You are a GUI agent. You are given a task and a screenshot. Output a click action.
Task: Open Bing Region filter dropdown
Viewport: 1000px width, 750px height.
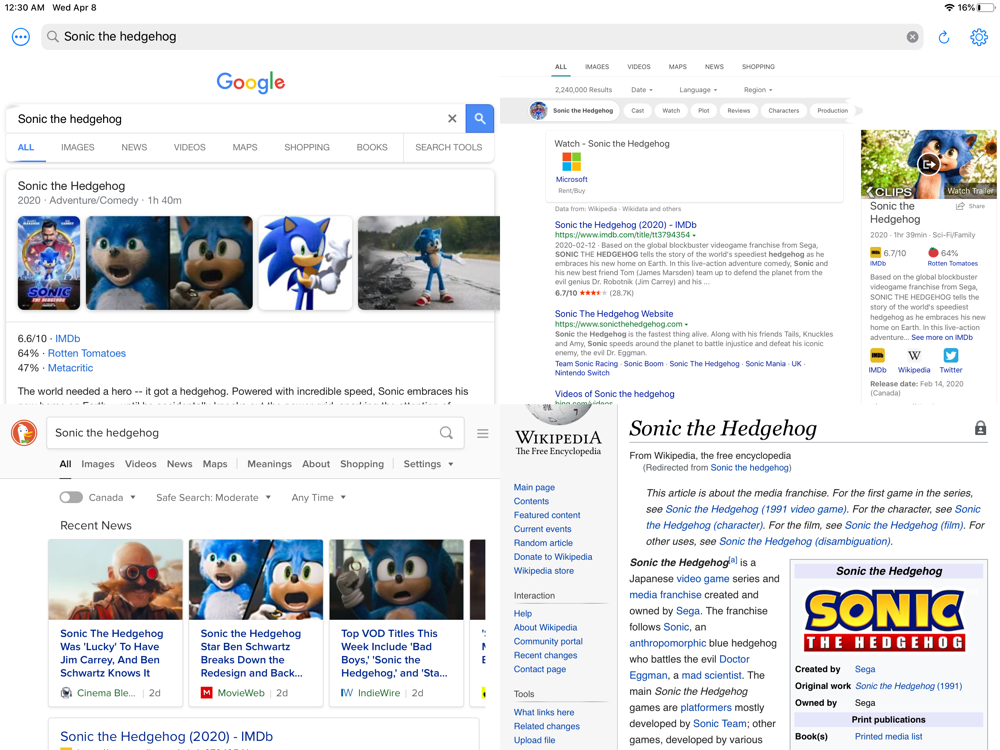click(758, 90)
